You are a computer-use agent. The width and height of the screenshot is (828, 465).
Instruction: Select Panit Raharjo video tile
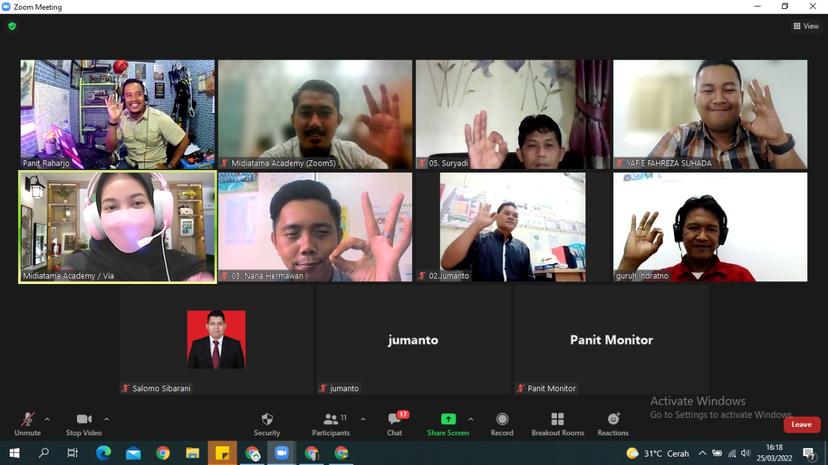point(118,114)
